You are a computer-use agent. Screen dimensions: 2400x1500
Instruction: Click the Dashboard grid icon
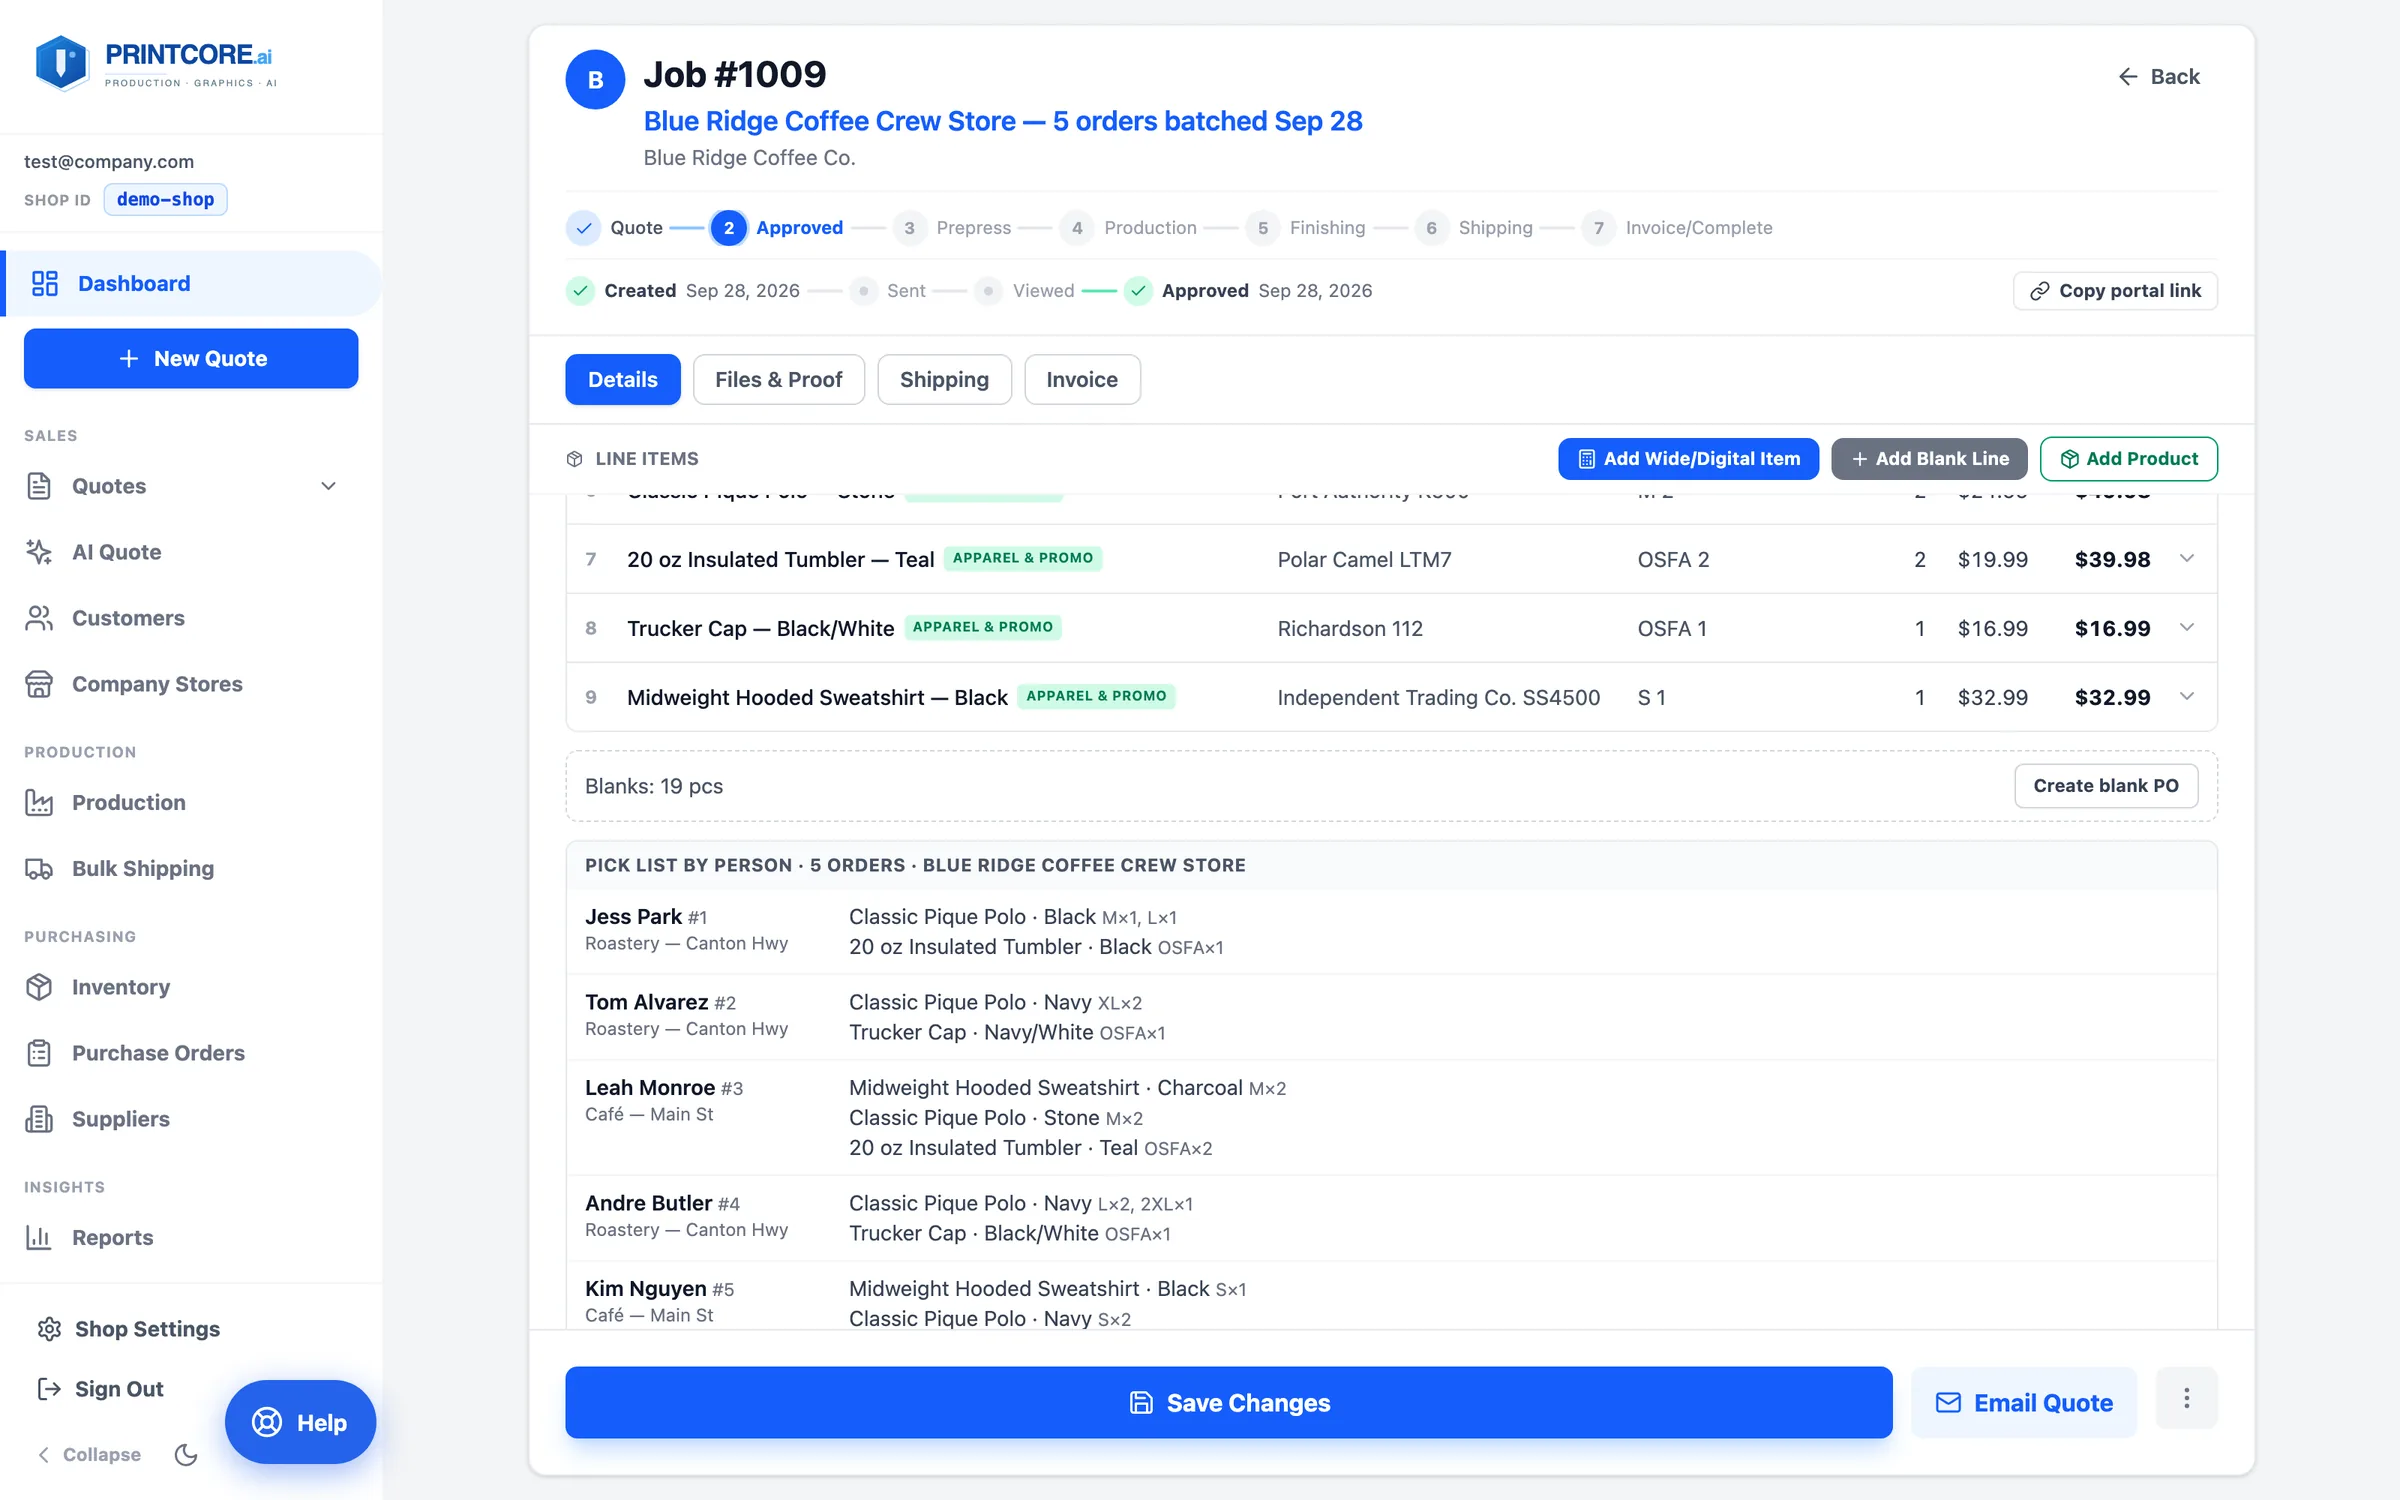pos(45,283)
